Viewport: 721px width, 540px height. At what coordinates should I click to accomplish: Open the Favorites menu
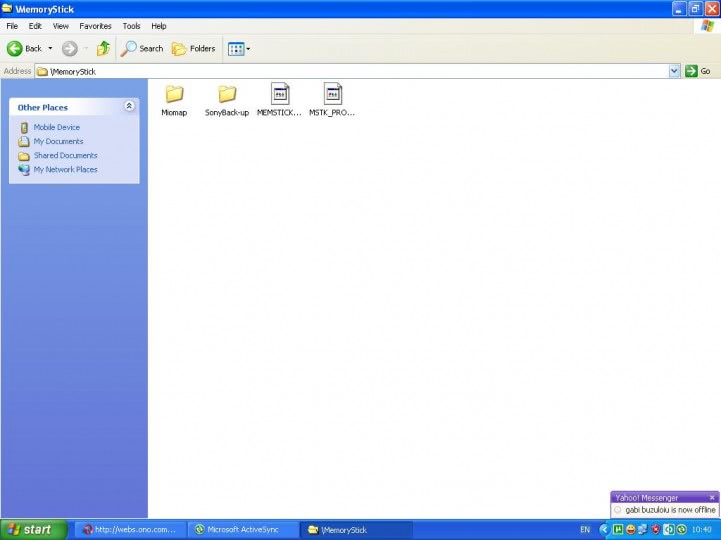coord(96,26)
